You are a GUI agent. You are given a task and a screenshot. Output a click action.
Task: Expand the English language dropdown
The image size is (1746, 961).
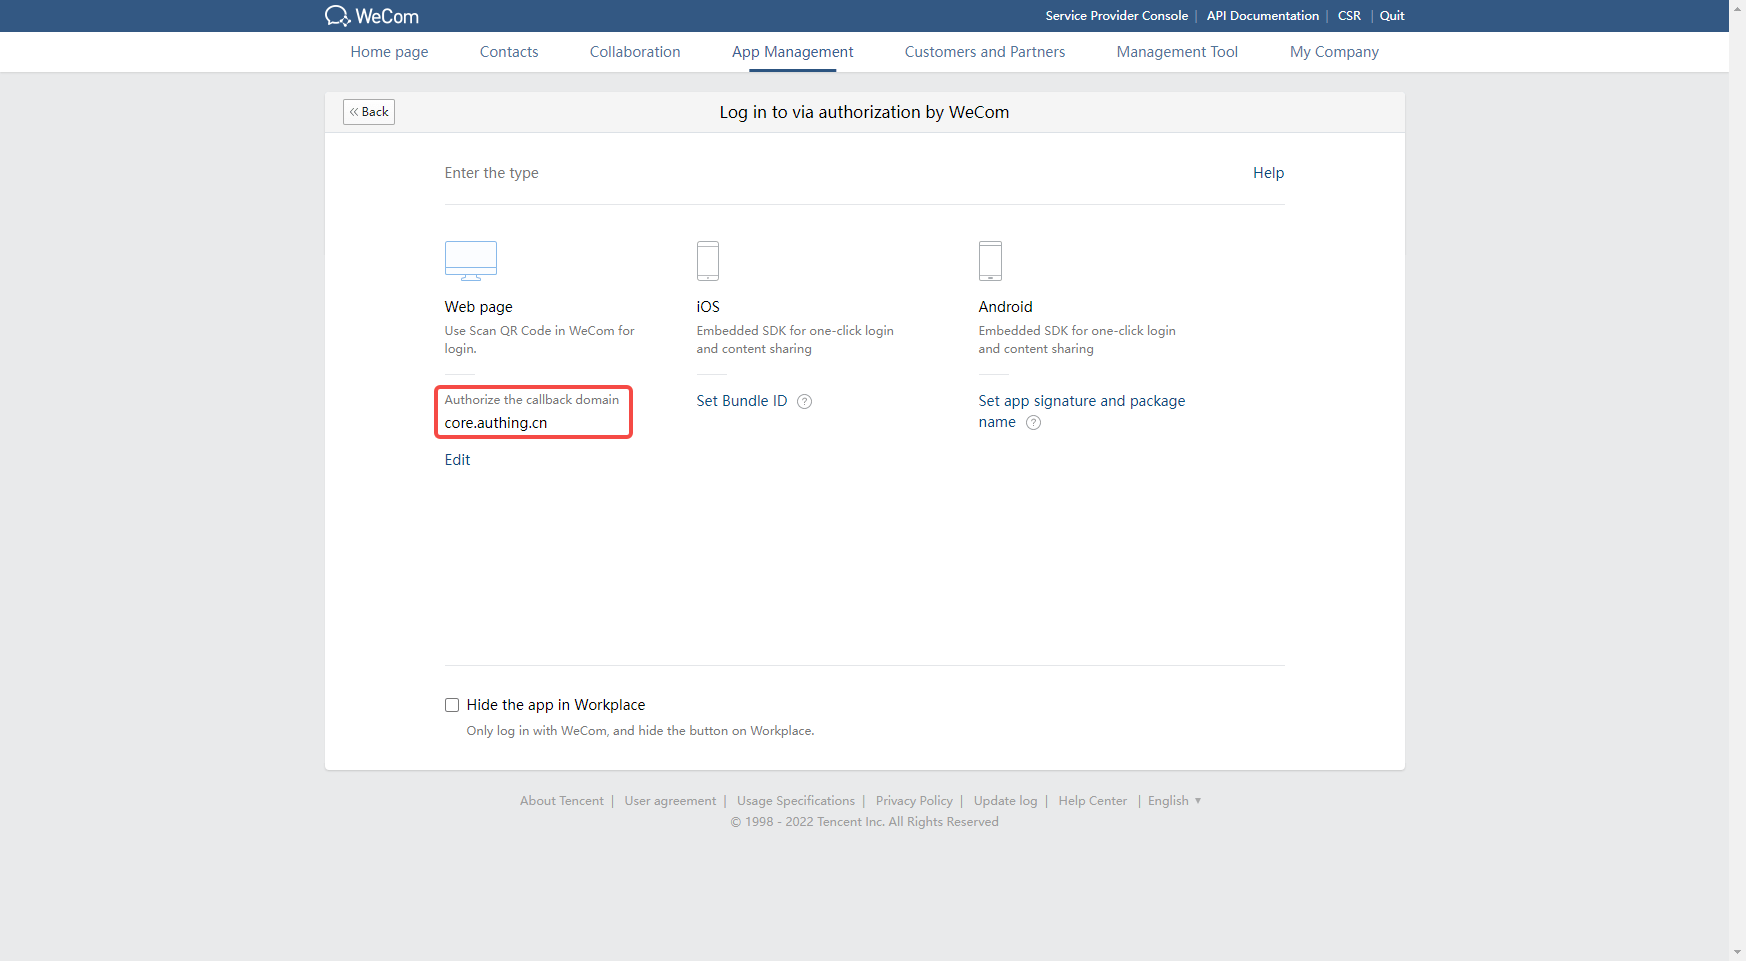(x=1174, y=801)
